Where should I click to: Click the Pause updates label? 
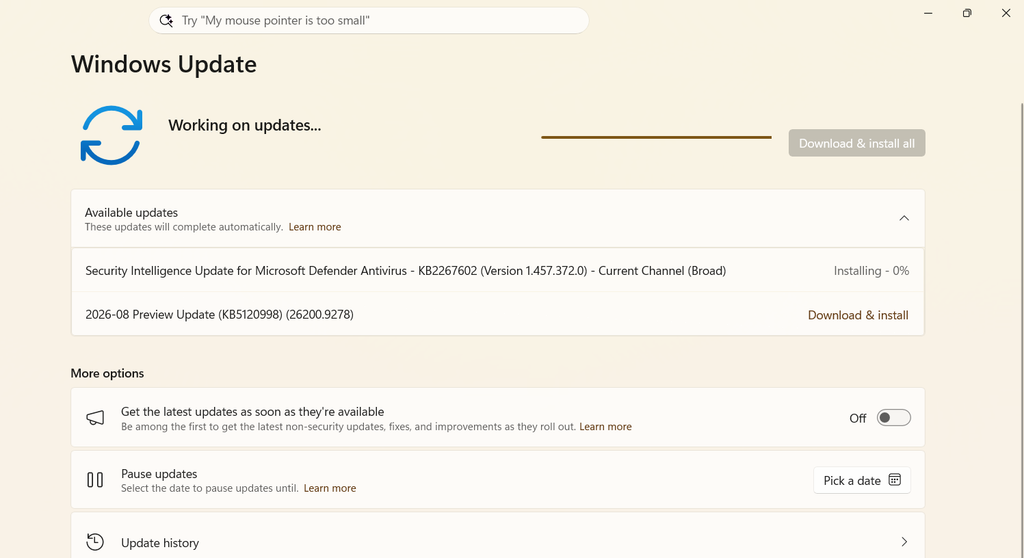click(159, 474)
